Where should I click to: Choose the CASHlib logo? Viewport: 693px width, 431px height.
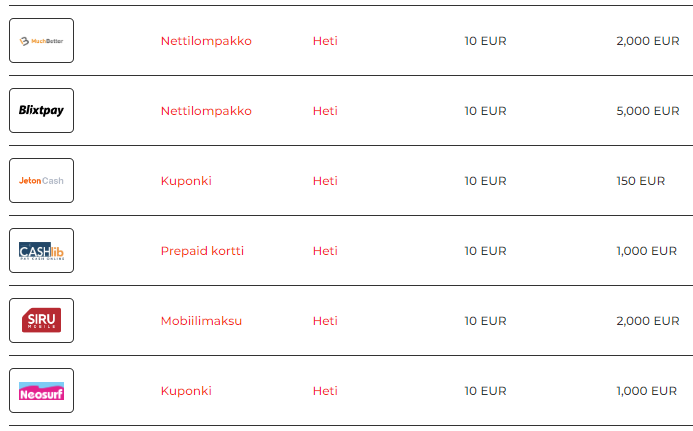click(42, 251)
